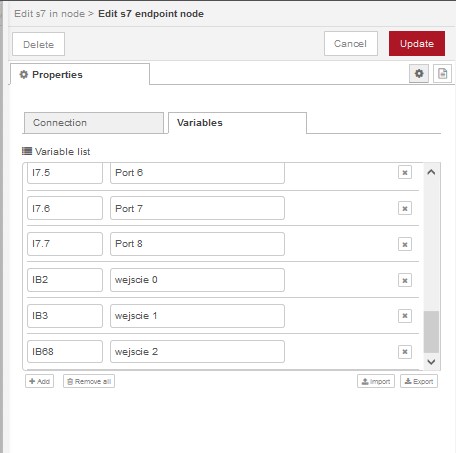The image size is (456, 453).
Task: Delete this s7 endpoint node
Action: coord(38,44)
